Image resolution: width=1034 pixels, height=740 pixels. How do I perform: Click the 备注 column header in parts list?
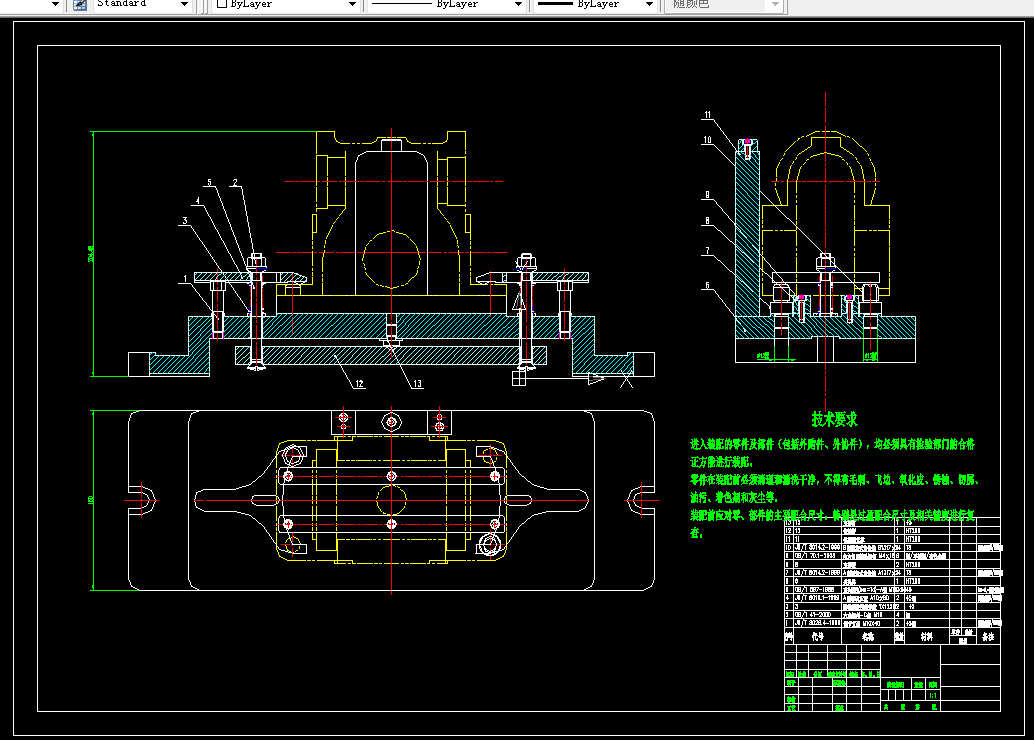(988, 635)
